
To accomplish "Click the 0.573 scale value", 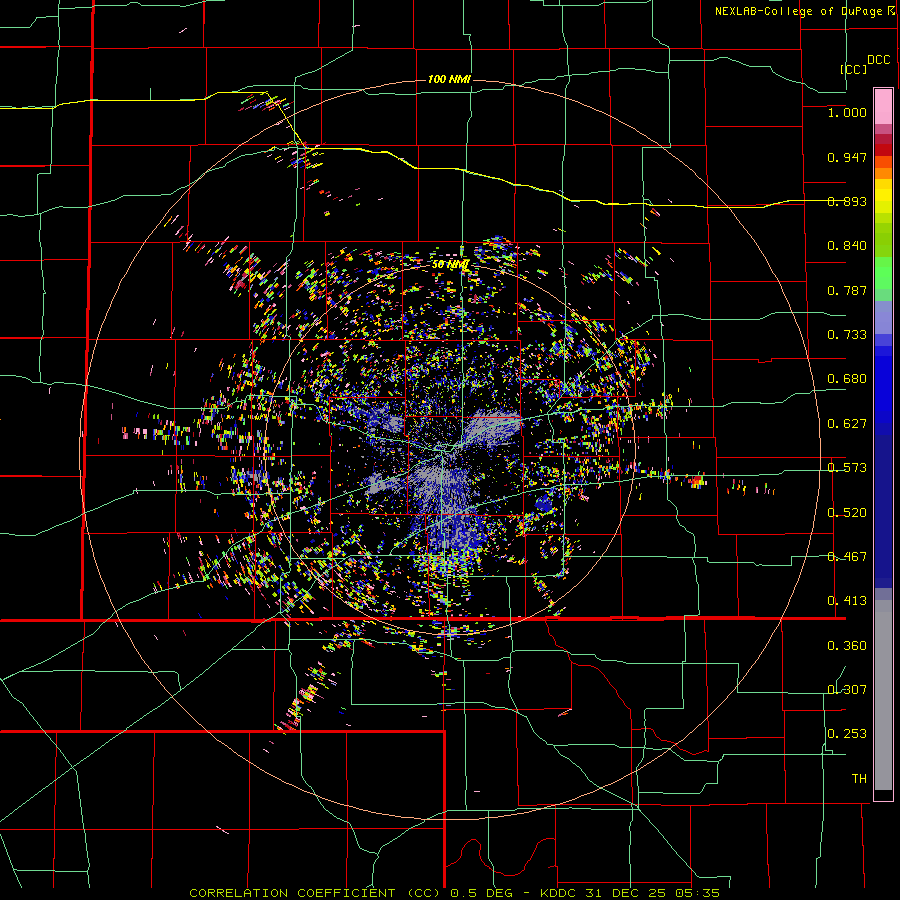I will point(847,468).
